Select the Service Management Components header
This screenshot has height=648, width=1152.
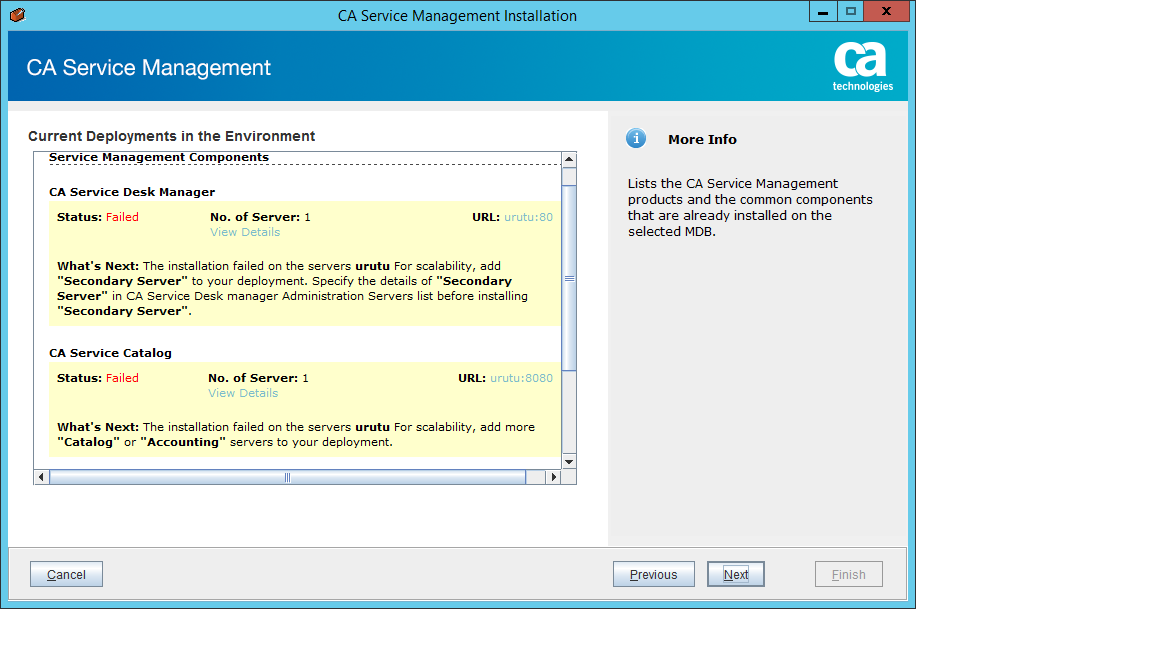160,157
